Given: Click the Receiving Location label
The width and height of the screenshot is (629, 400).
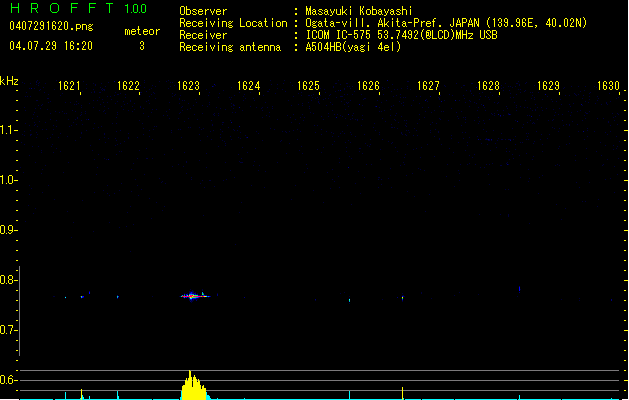Looking at the screenshot, I should pyautogui.click(x=233, y=23).
